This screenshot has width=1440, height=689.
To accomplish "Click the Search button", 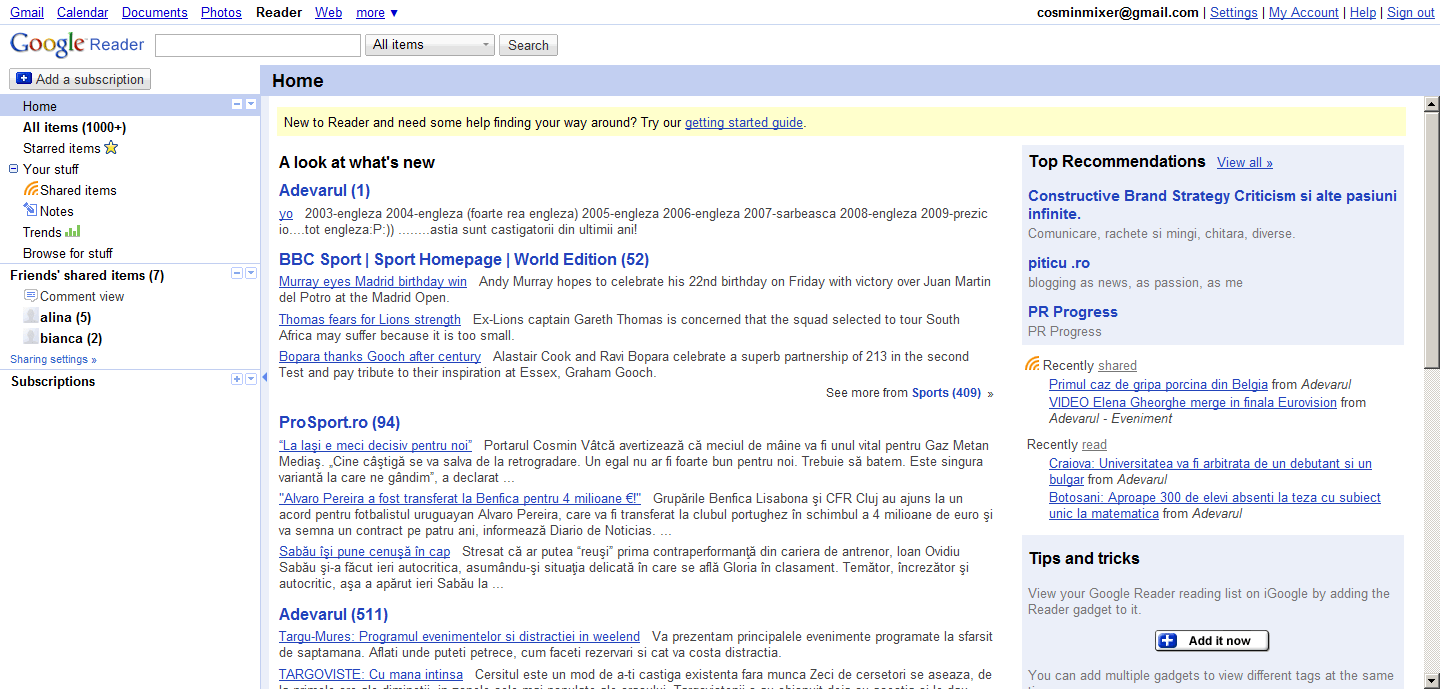I will pos(528,45).
